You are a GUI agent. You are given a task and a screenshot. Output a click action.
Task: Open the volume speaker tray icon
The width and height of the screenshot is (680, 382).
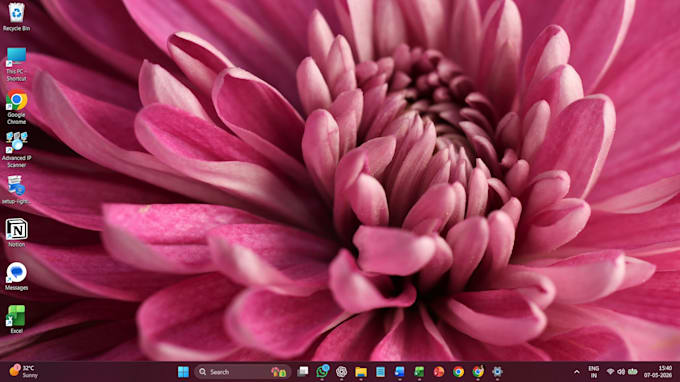coord(621,372)
